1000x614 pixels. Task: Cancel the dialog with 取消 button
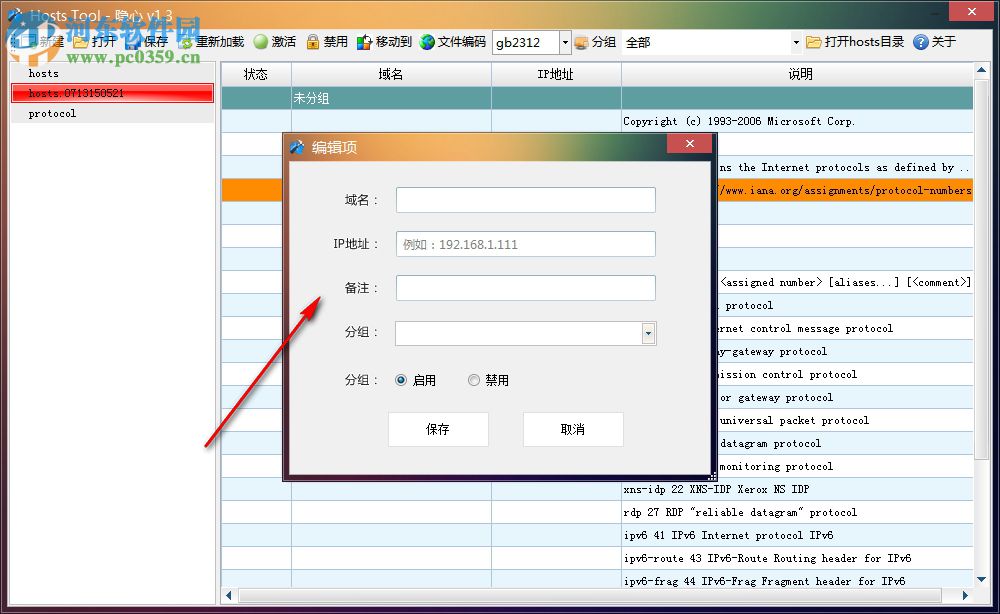click(573, 429)
